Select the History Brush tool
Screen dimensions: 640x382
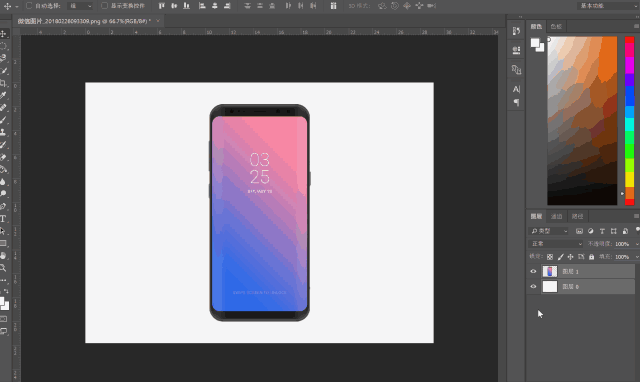click(x=3, y=145)
